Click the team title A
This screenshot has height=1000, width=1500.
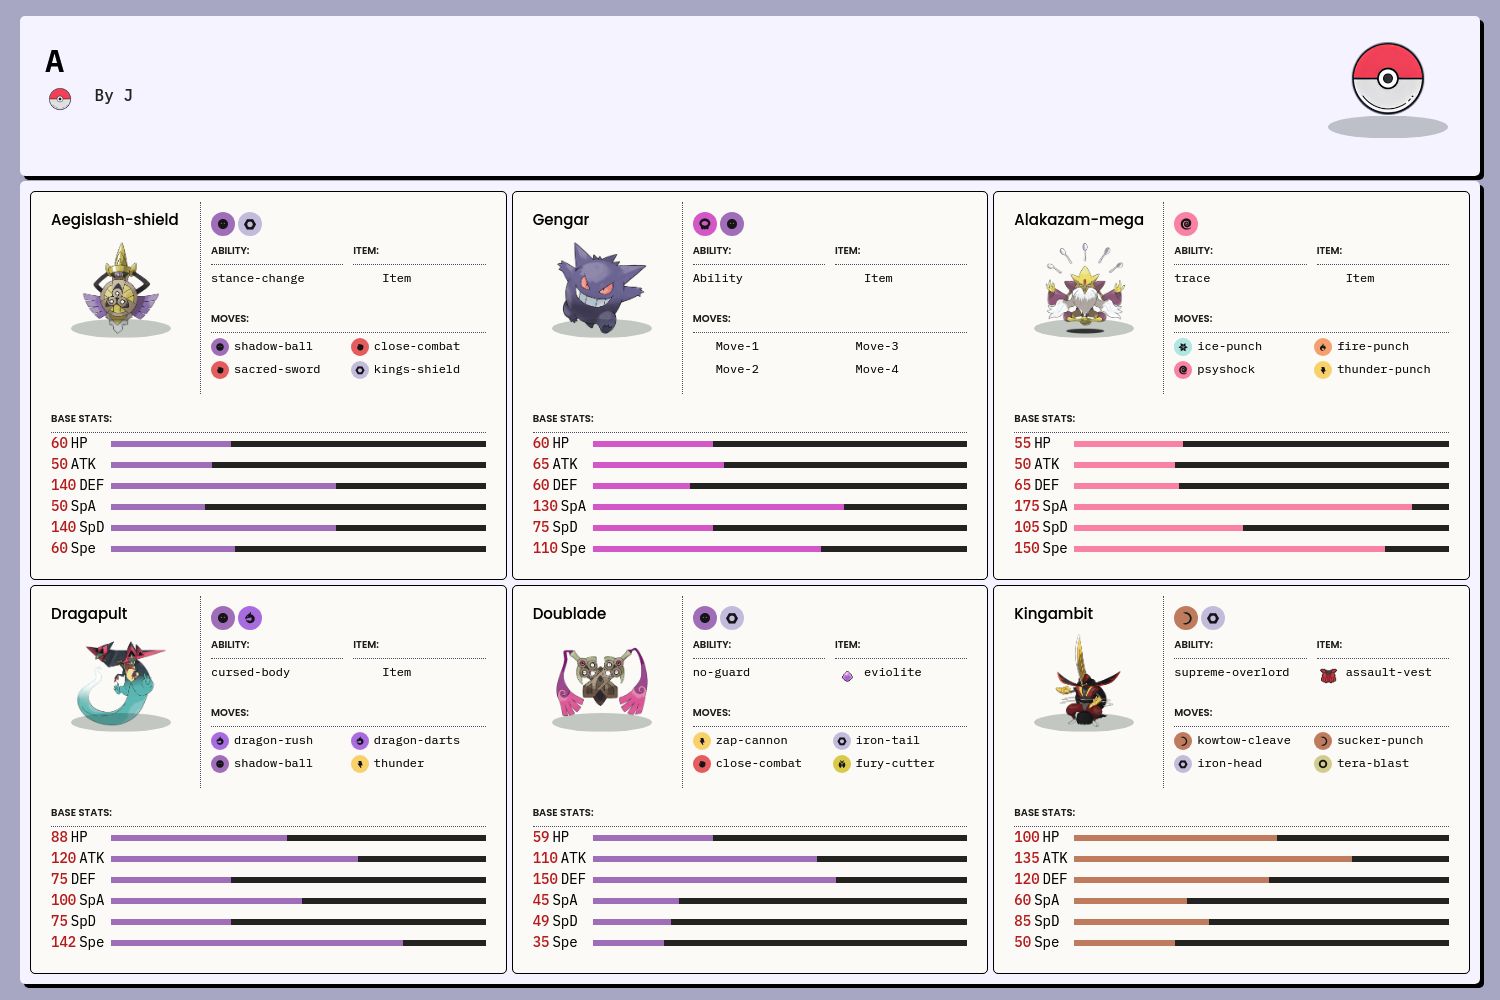(x=55, y=62)
